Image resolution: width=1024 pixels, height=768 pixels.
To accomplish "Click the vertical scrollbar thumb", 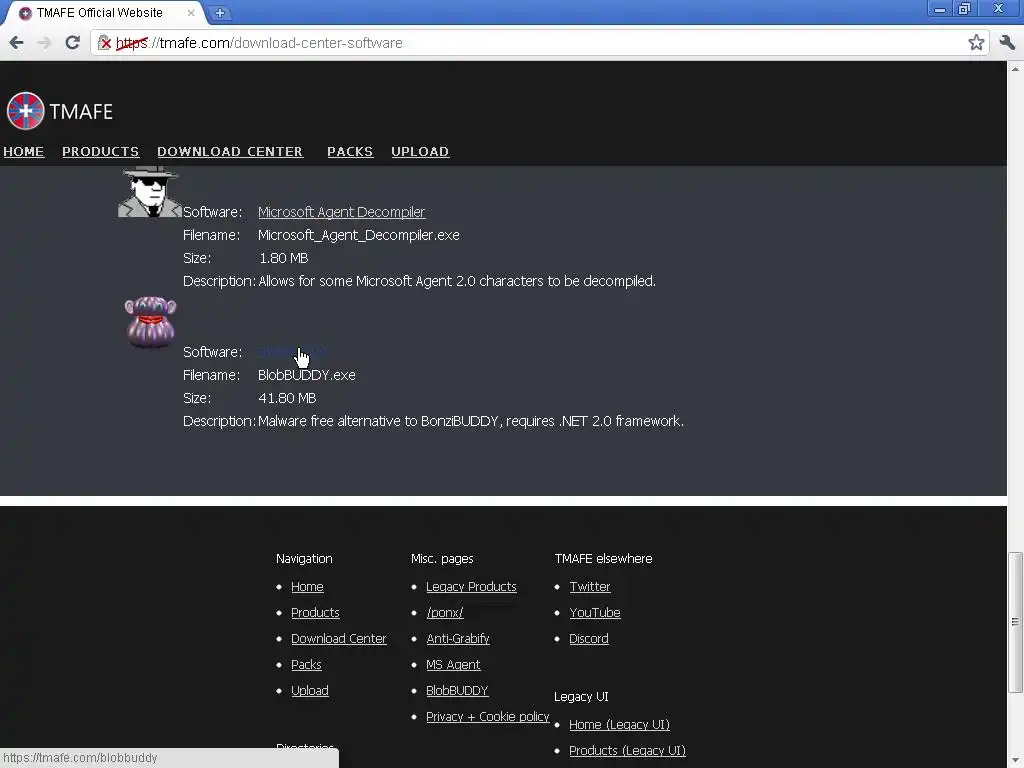I will coord(1015,622).
